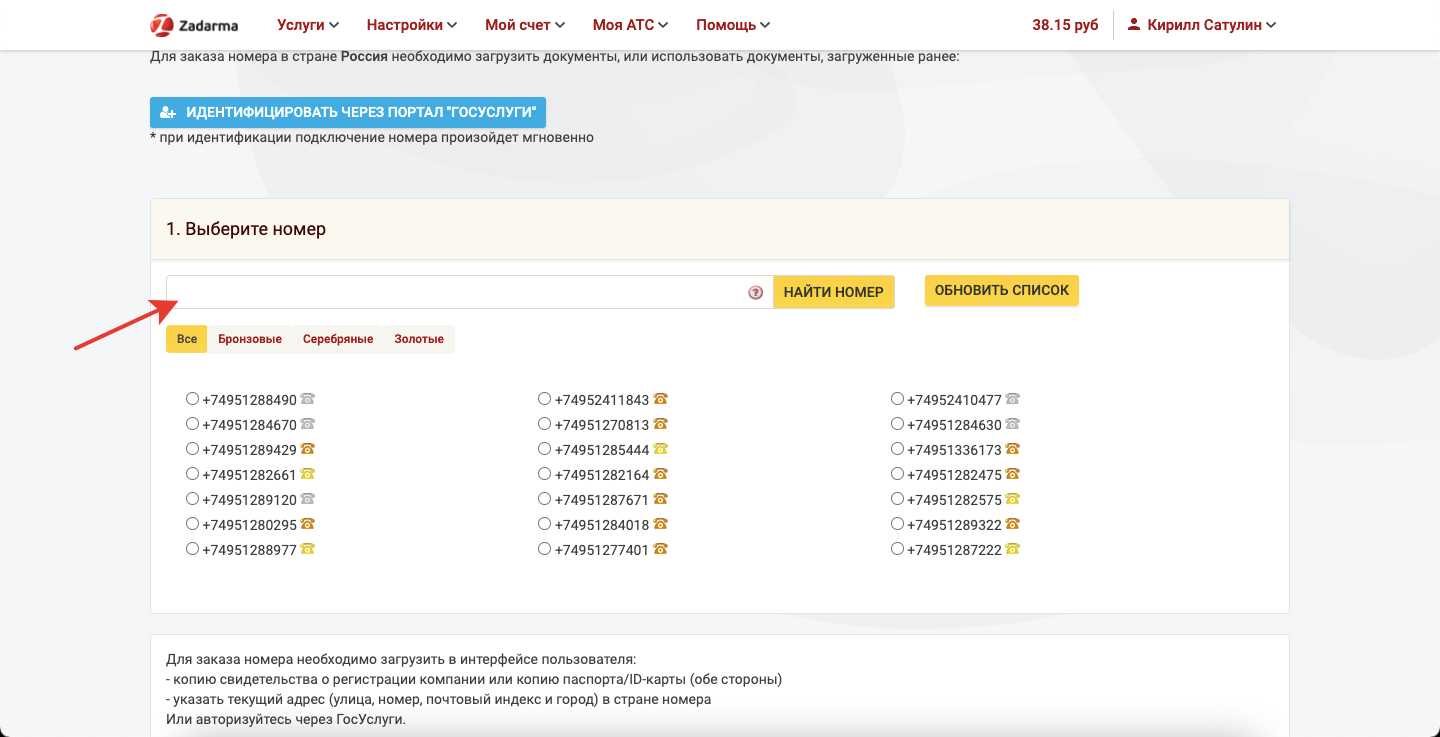Click the 38.15 руб balance
The width and height of the screenshot is (1440, 737).
(x=1065, y=25)
